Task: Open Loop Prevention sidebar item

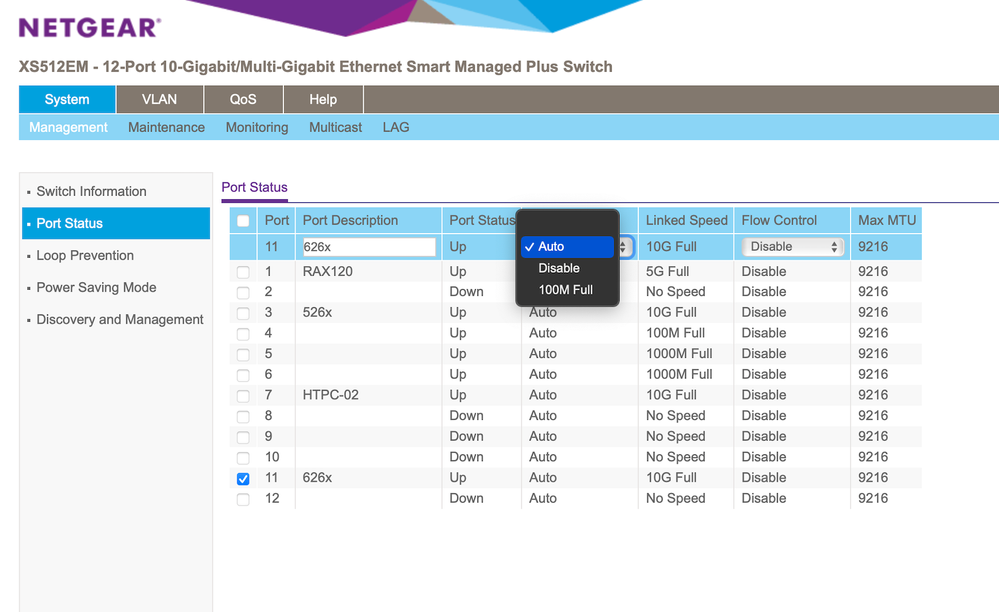Action: pyautogui.click(x=85, y=255)
